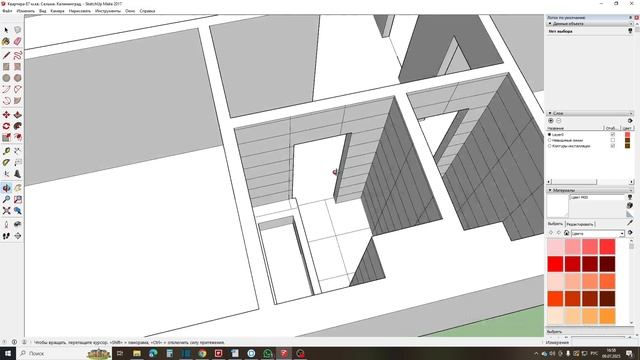Make Контуры layer active via its radio button
640x360 pixels.
point(549,146)
